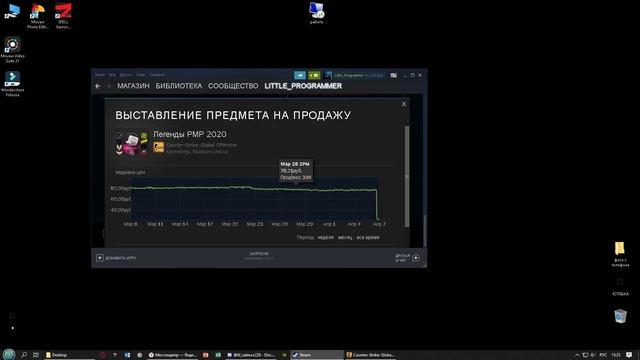The width and height of the screenshot is (640, 360).
Task: Open the Steam menu in title bar
Action: coord(100,75)
